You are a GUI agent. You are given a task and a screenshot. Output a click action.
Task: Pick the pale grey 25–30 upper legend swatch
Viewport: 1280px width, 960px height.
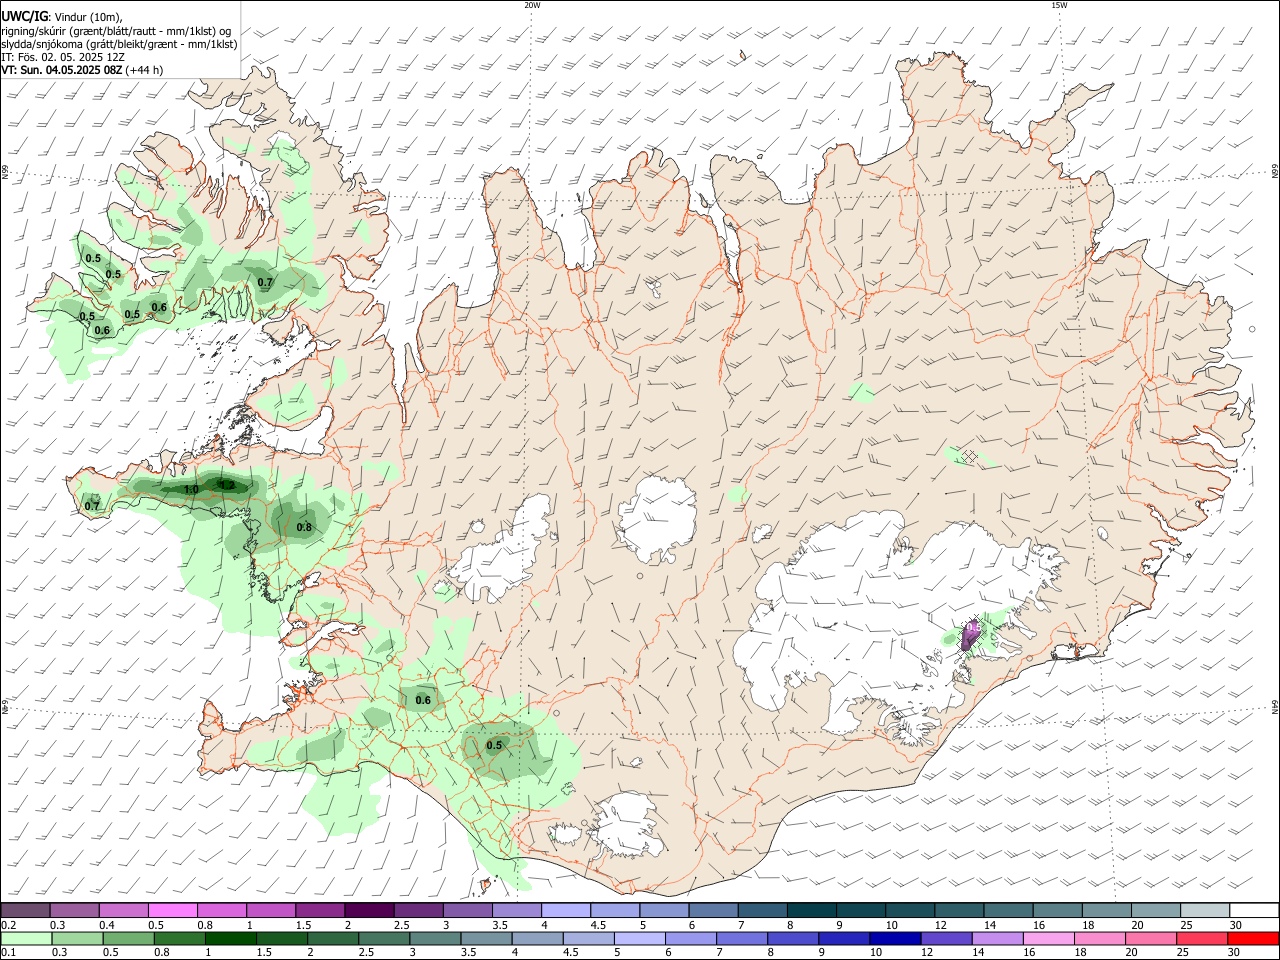[1204, 910]
